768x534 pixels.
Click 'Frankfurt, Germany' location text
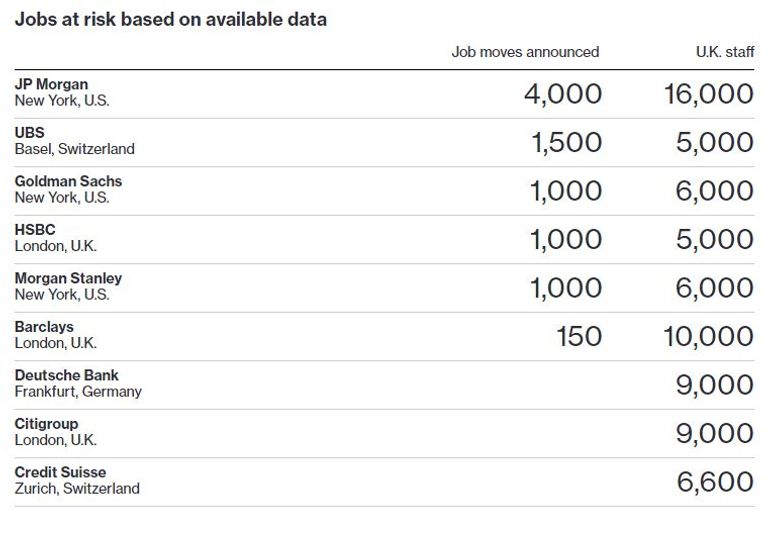(78, 392)
